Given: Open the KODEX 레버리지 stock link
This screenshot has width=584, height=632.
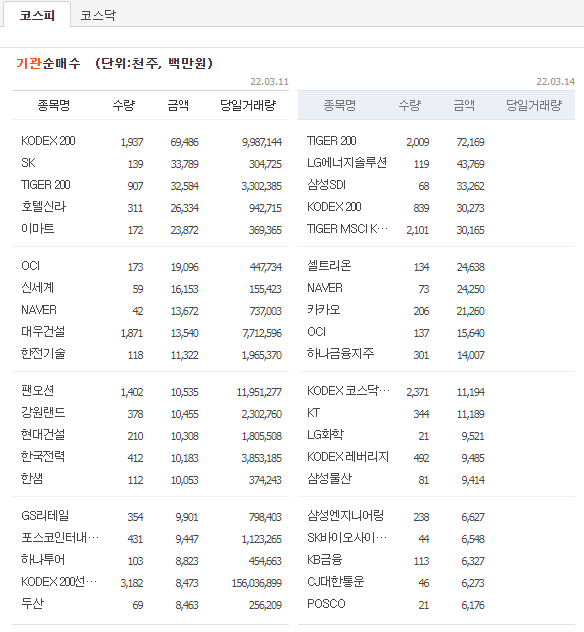Looking at the screenshot, I should (x=347, y=457).
